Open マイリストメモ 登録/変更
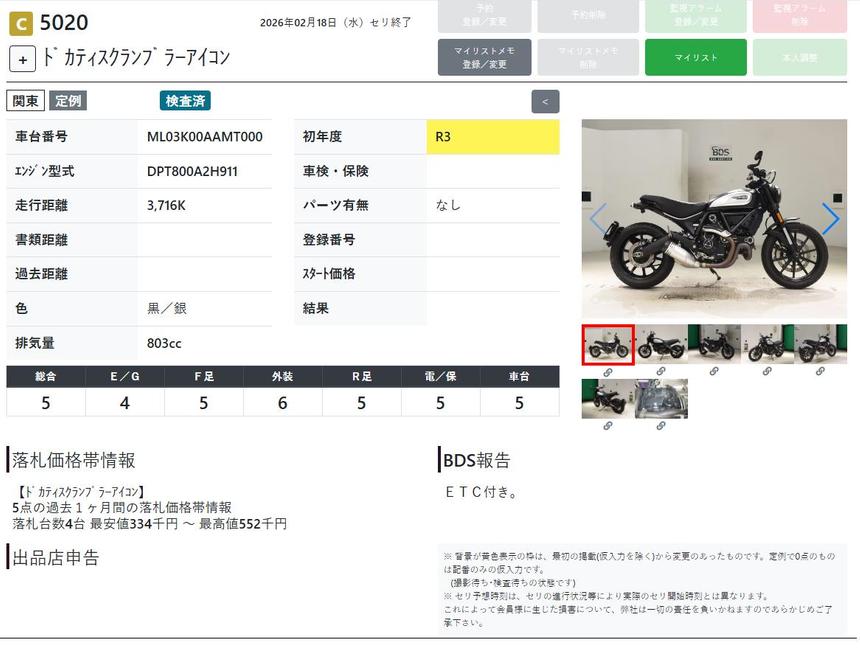Image resolution: width=860 pixels, height=667 pixels. click(485, 57)
